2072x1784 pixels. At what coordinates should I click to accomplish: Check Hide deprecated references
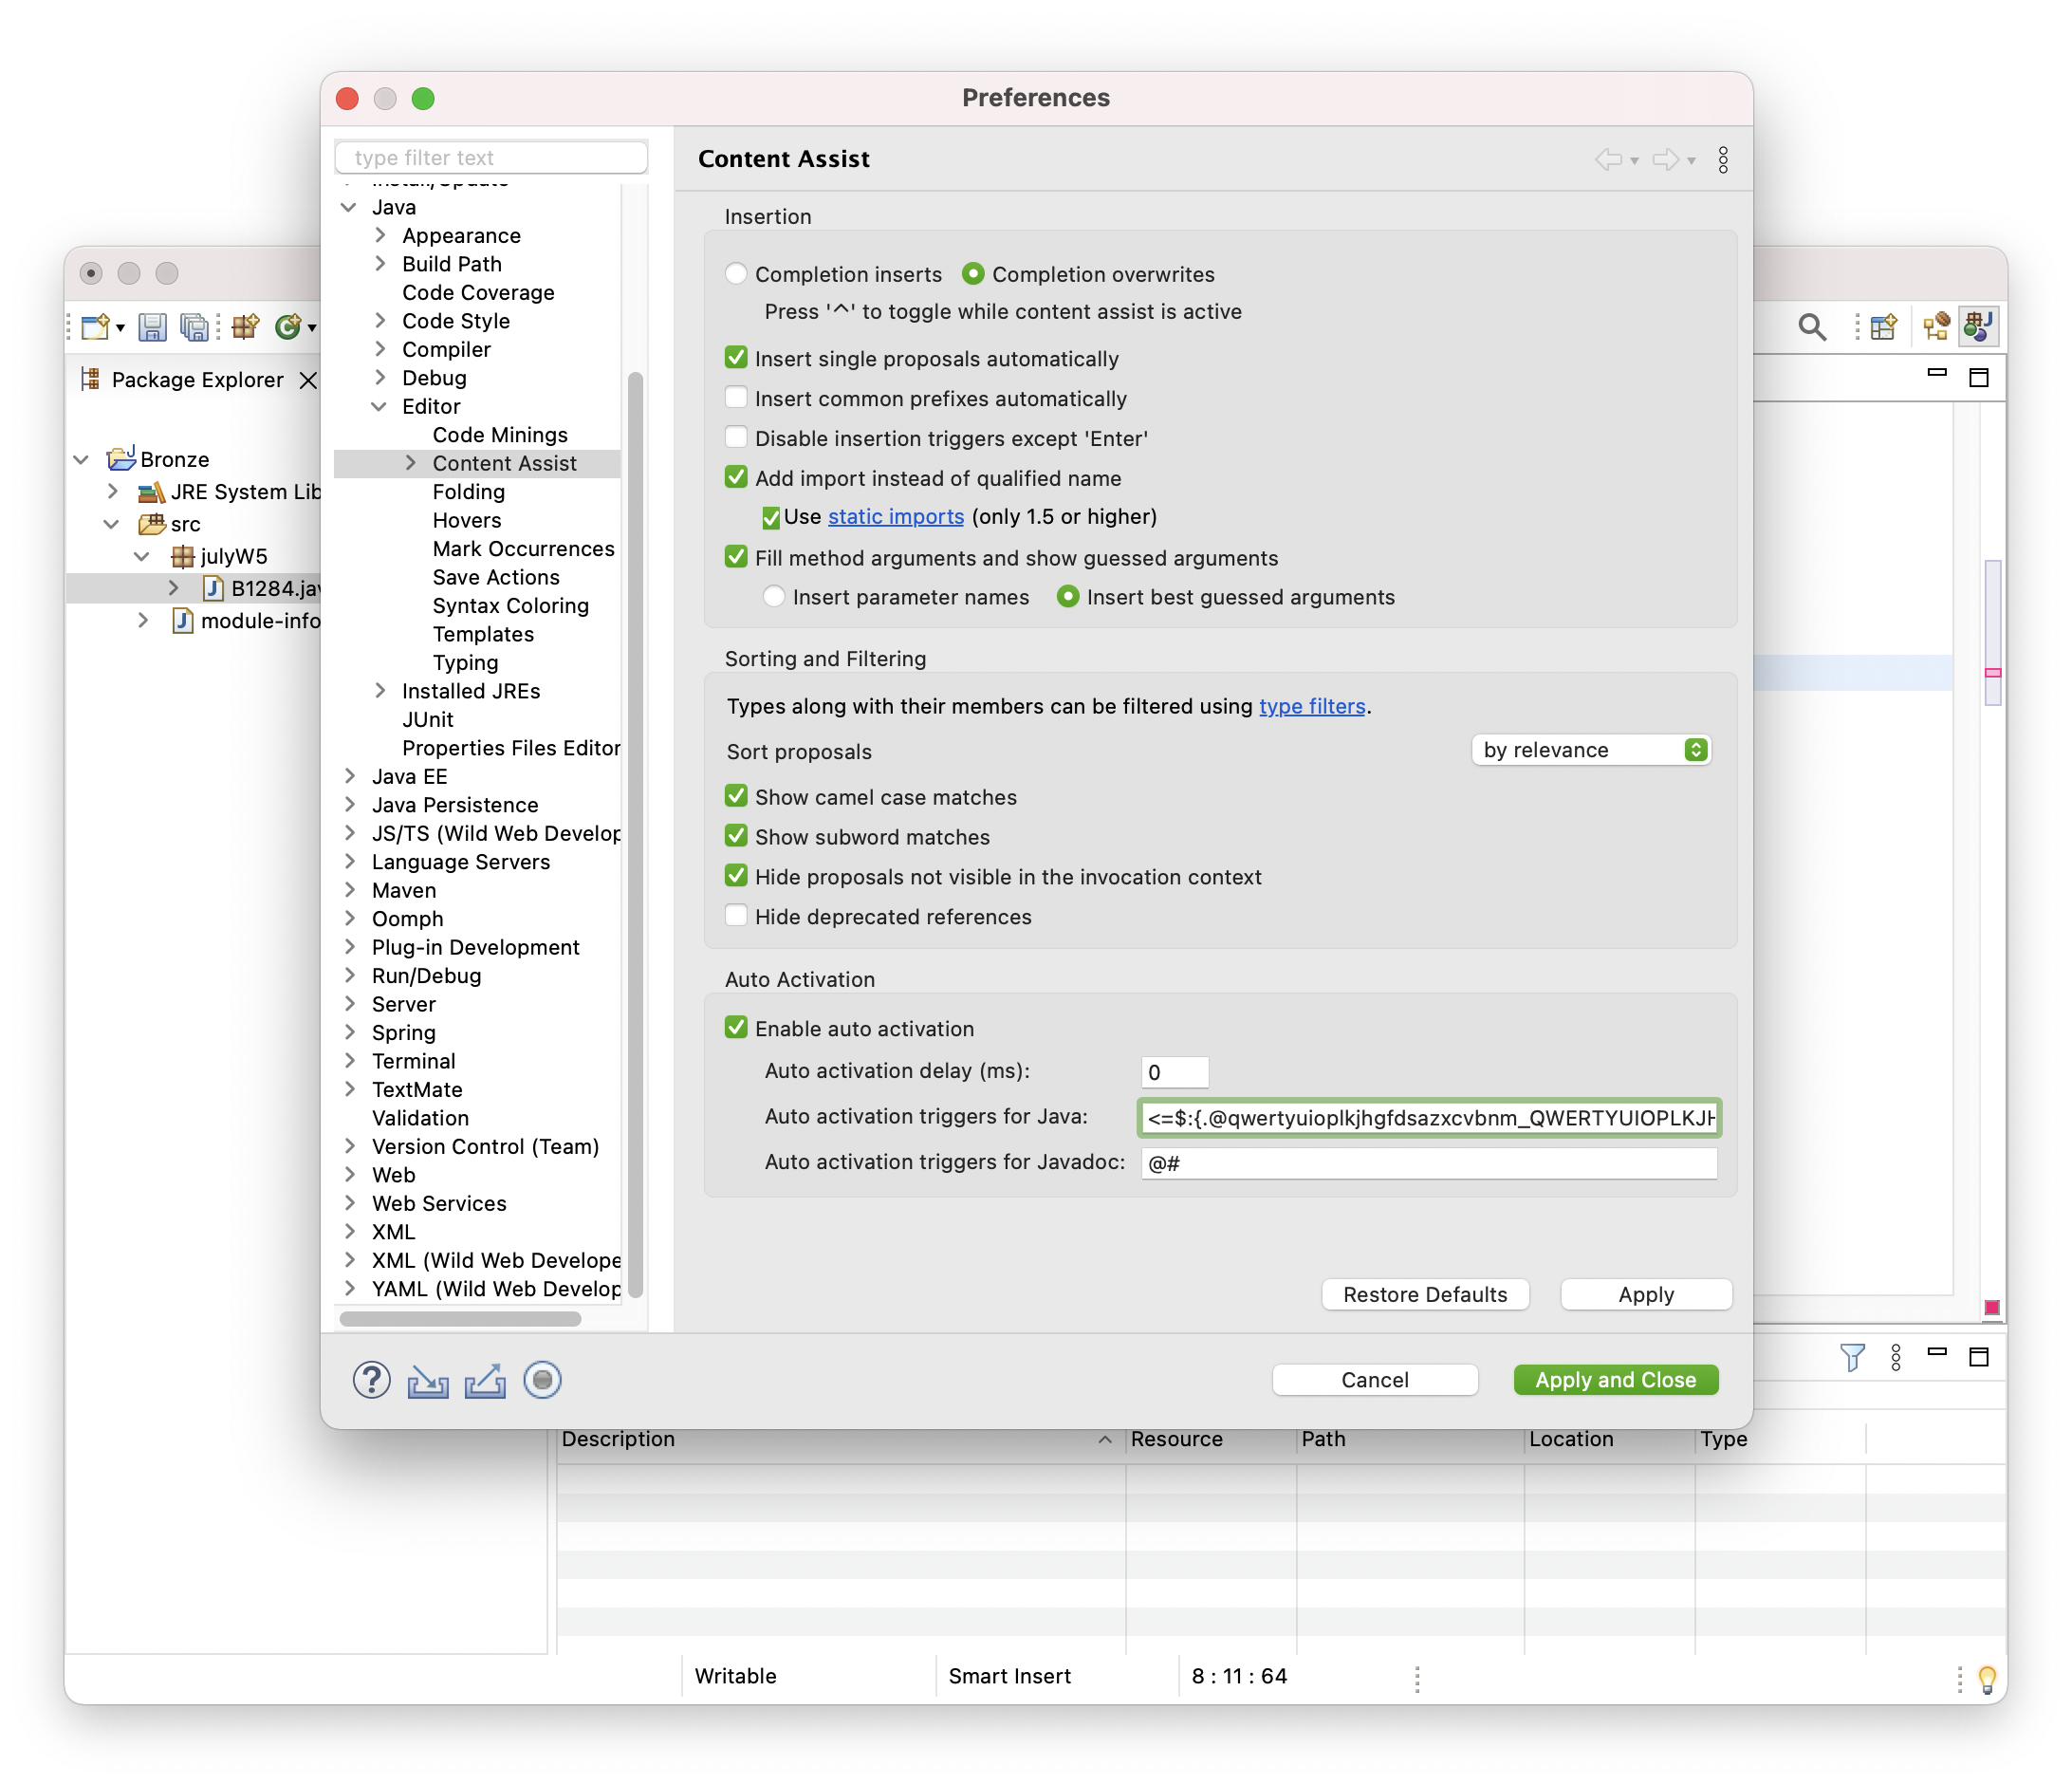(736, 916)
